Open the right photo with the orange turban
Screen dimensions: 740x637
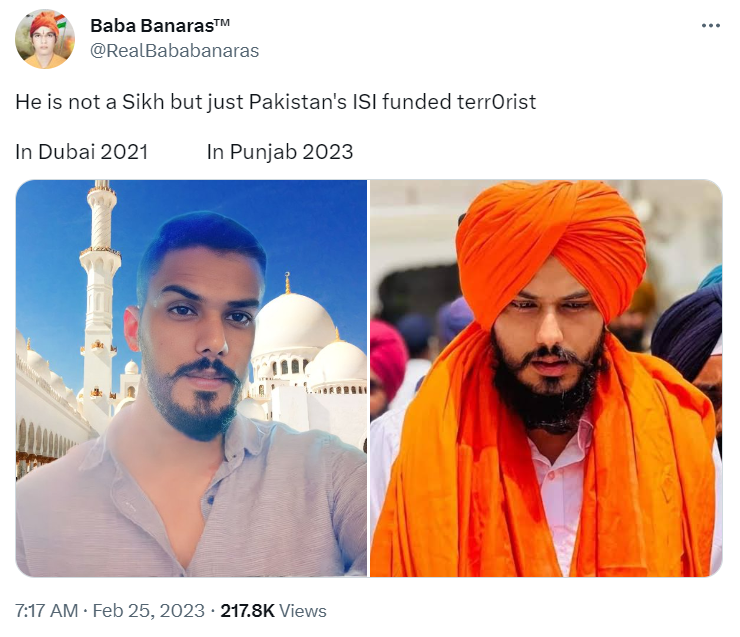[546, 378]
